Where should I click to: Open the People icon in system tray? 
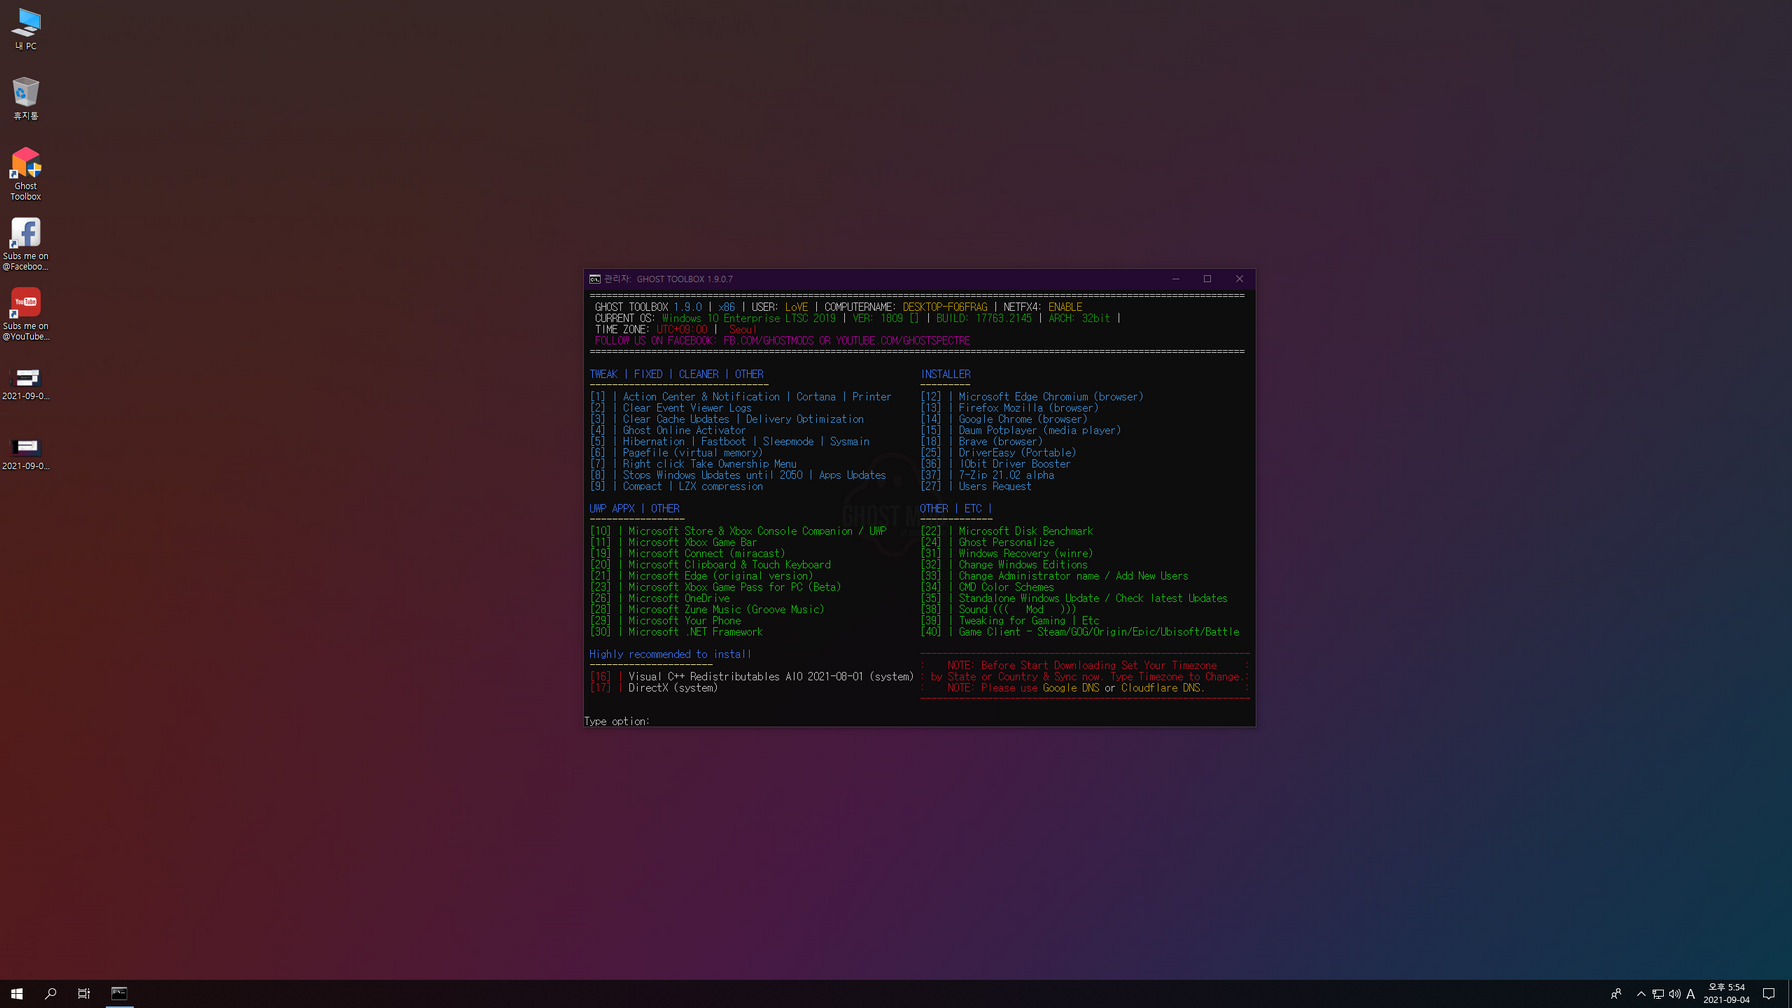click(x=1616, y=993)
